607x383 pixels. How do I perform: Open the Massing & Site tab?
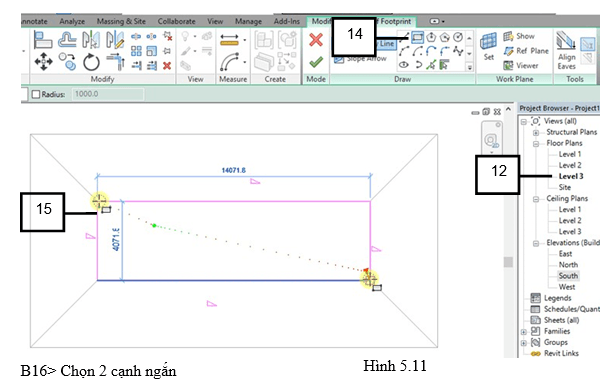click(x=121, y=22)
